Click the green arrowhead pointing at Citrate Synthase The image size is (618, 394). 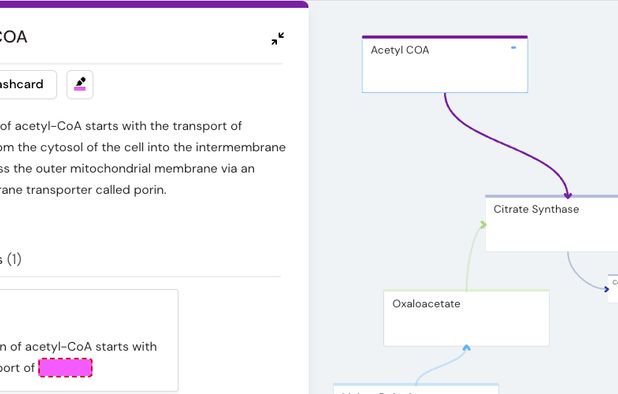pos(483,224)
